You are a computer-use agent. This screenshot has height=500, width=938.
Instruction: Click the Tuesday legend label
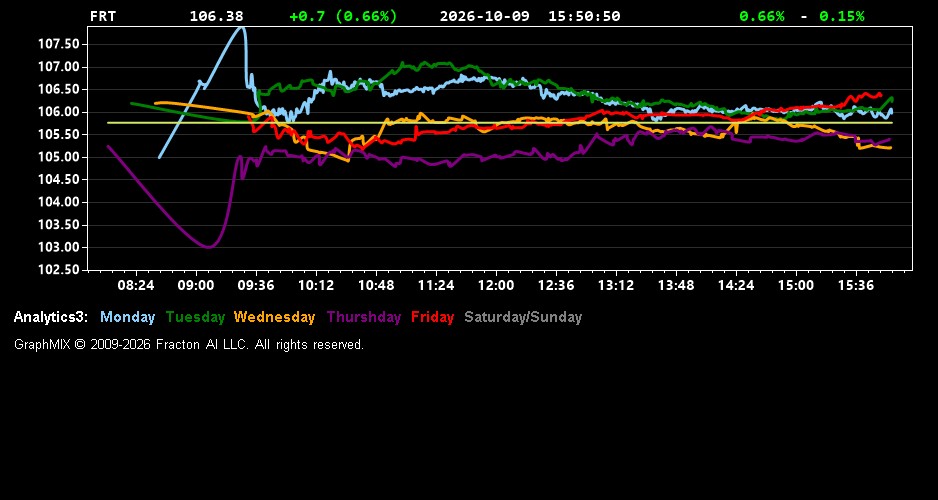195,317
